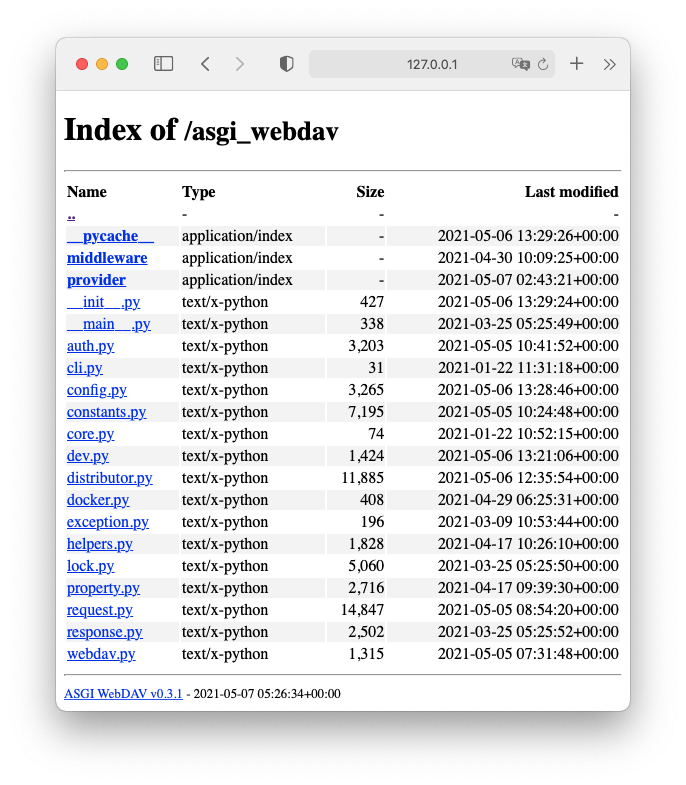Viewport: 686px width, 785px height.
Task: Click text/x-python type in webdav.py row
Action: point(225,654)
